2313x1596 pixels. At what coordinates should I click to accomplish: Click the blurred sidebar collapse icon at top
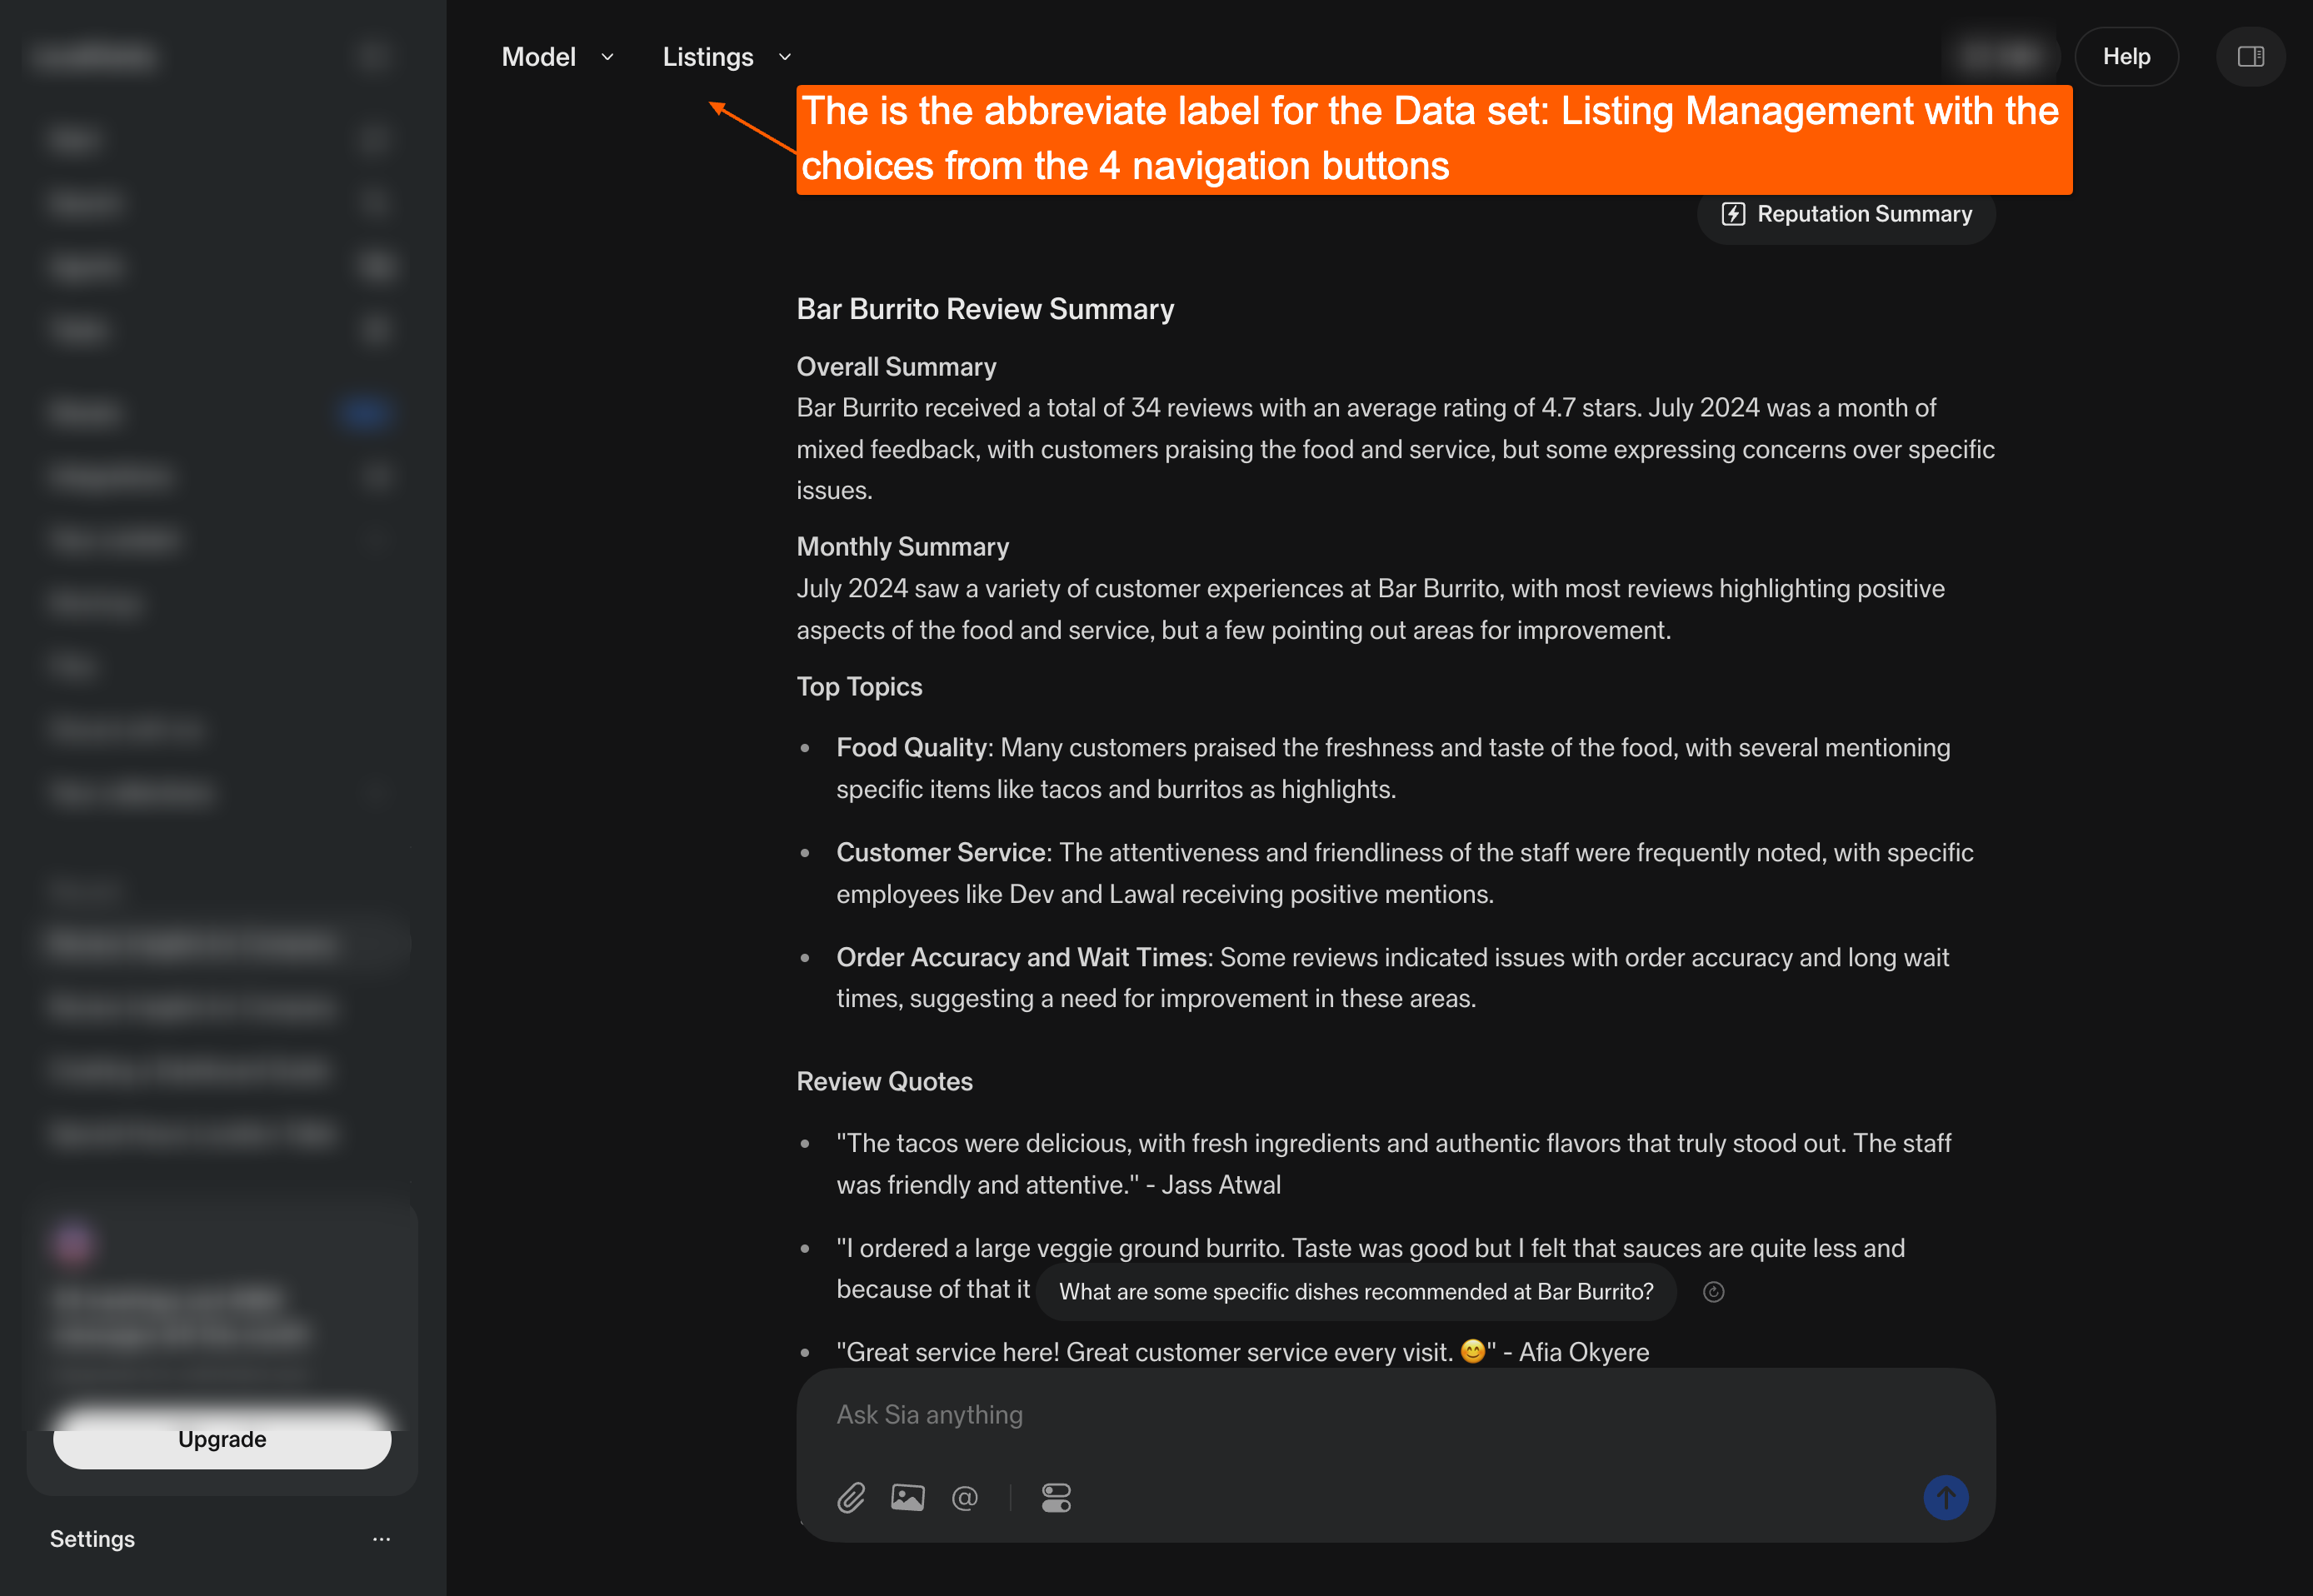click(373, 56)
